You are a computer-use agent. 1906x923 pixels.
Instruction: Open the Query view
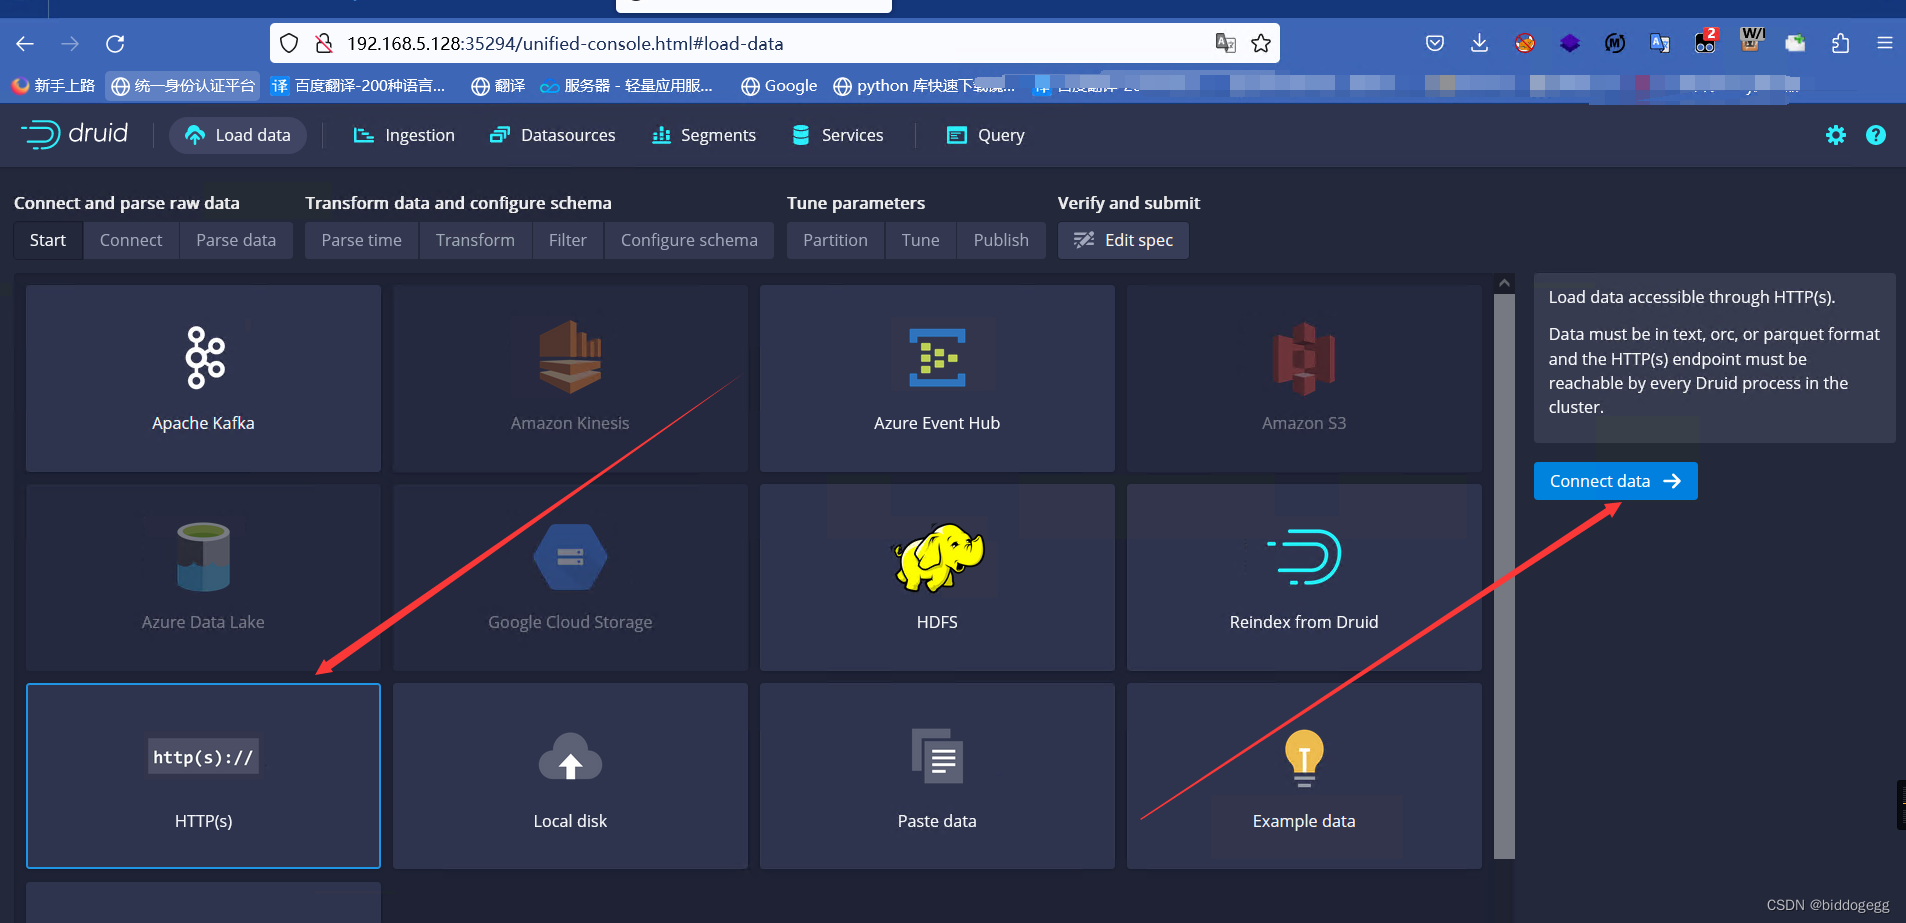pos(986,135)
